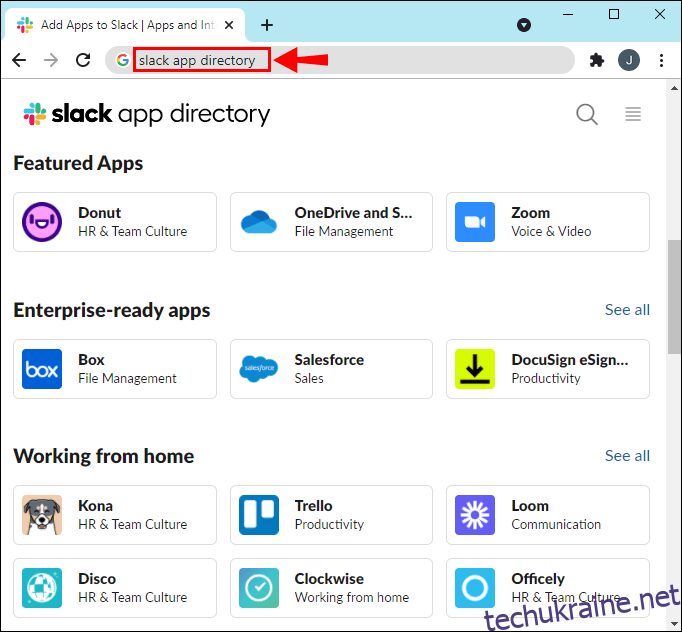This screenshot has width=682, height=632.
Task: Open the Extensions puzzle piece icon
Action: pyautogui.click(x=597, y=60)
